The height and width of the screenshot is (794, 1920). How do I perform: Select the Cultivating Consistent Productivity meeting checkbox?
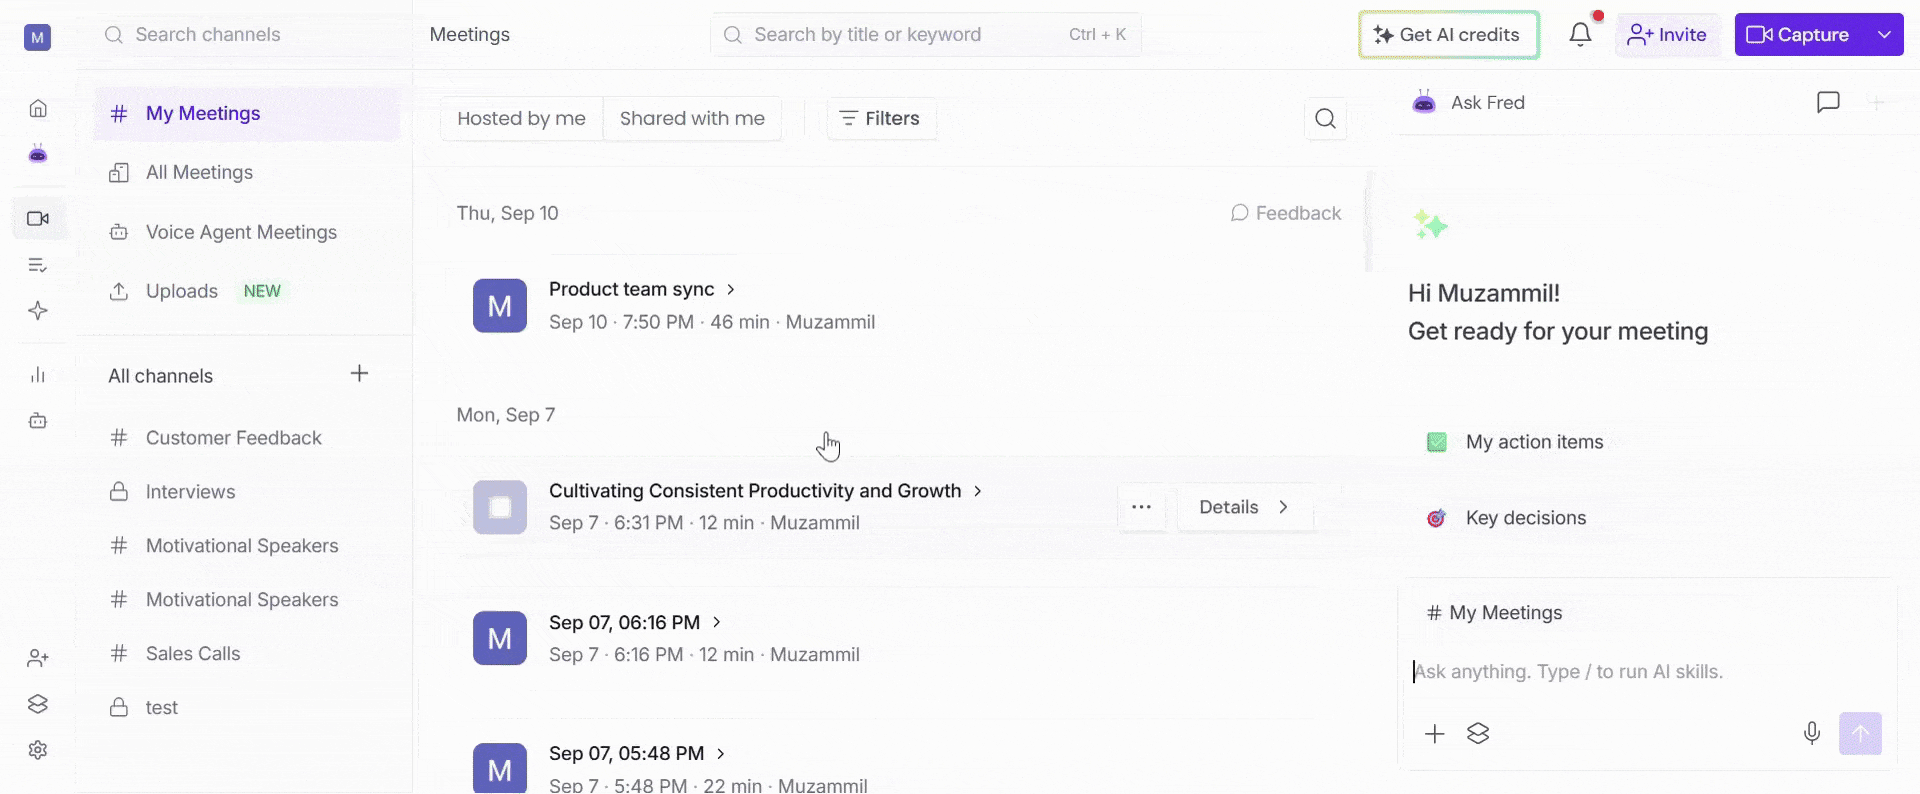pos(500,507)
